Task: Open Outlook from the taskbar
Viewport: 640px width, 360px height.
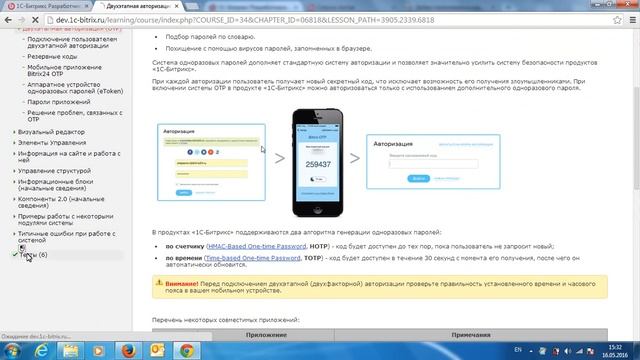Action: click(x=158, y=351)
